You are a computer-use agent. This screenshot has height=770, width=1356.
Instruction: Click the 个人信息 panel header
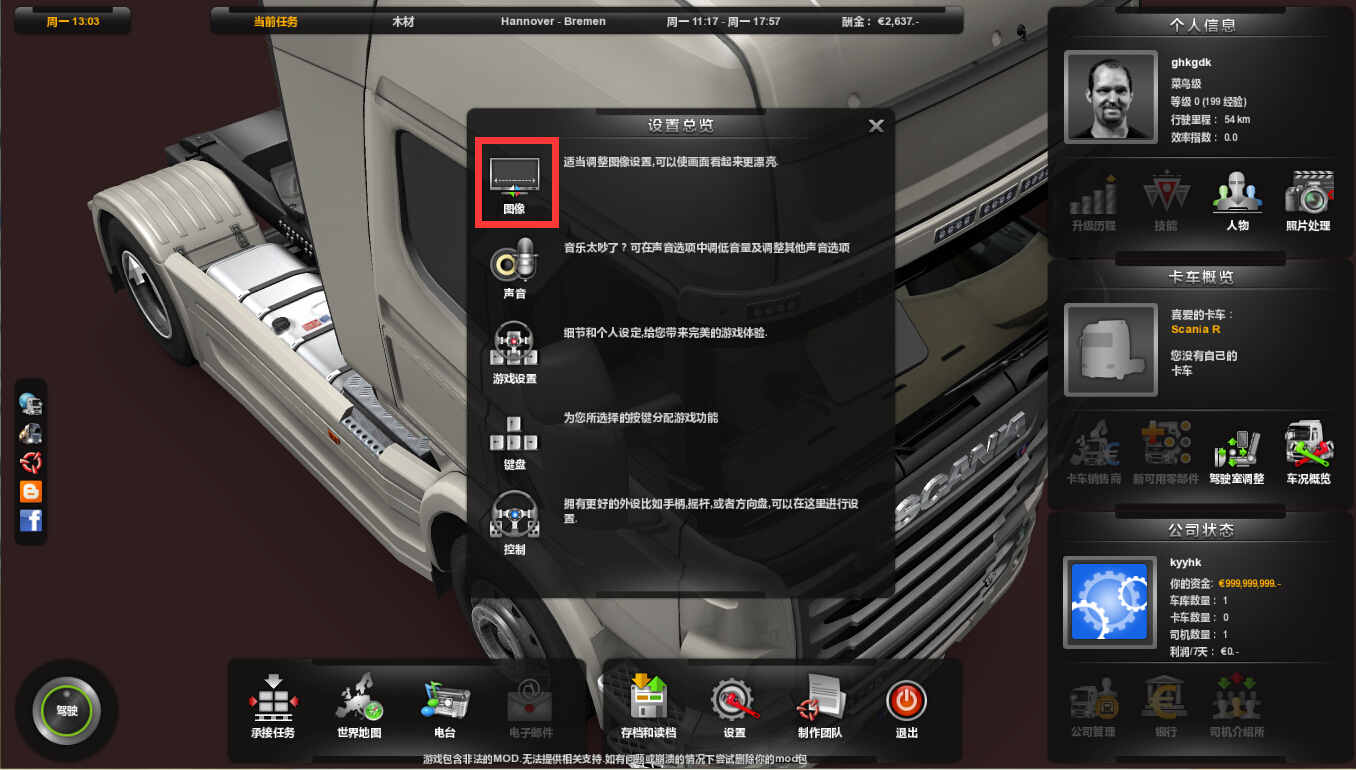coord(1202,25)
